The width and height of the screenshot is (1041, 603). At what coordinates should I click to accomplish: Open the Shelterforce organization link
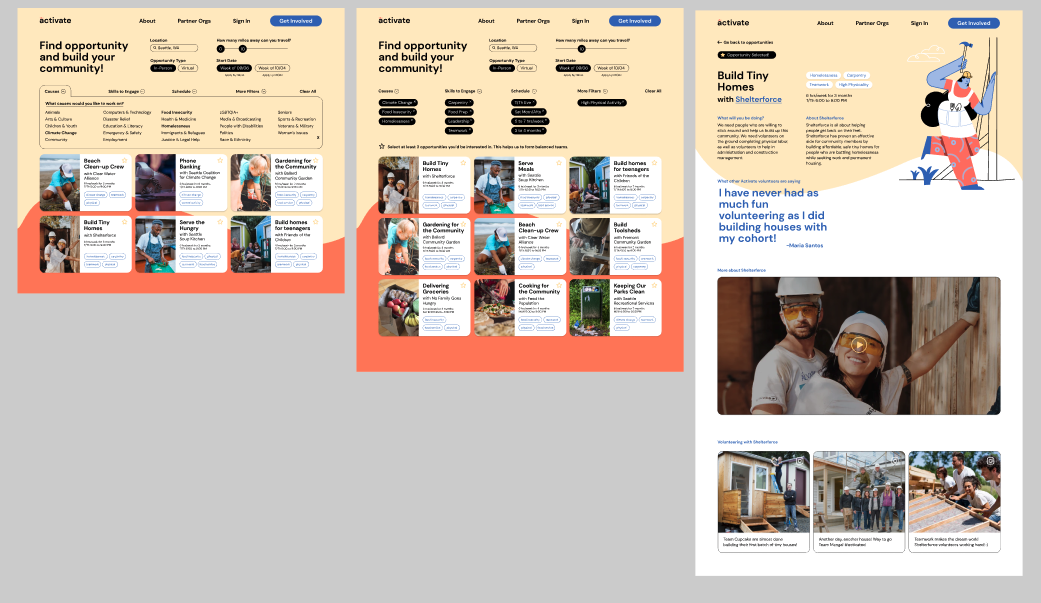tap(758, 100)
